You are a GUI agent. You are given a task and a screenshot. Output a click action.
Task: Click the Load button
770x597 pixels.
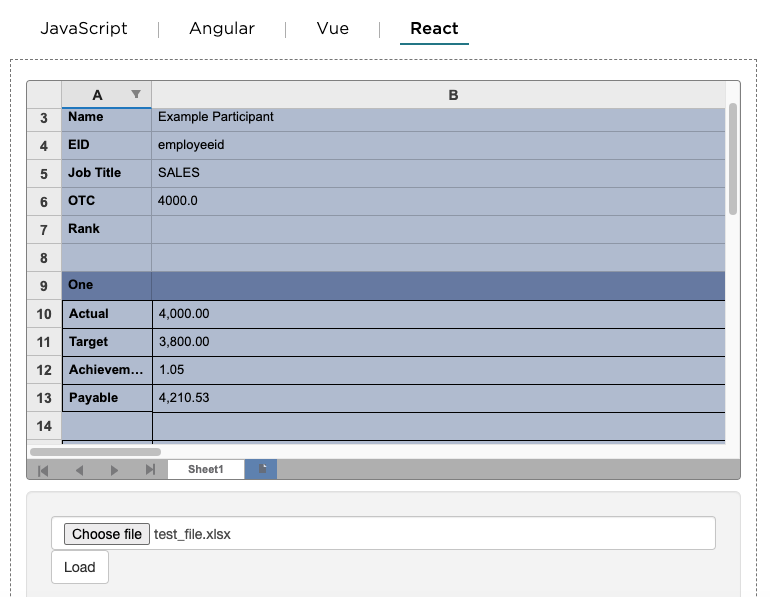point(80,567)
